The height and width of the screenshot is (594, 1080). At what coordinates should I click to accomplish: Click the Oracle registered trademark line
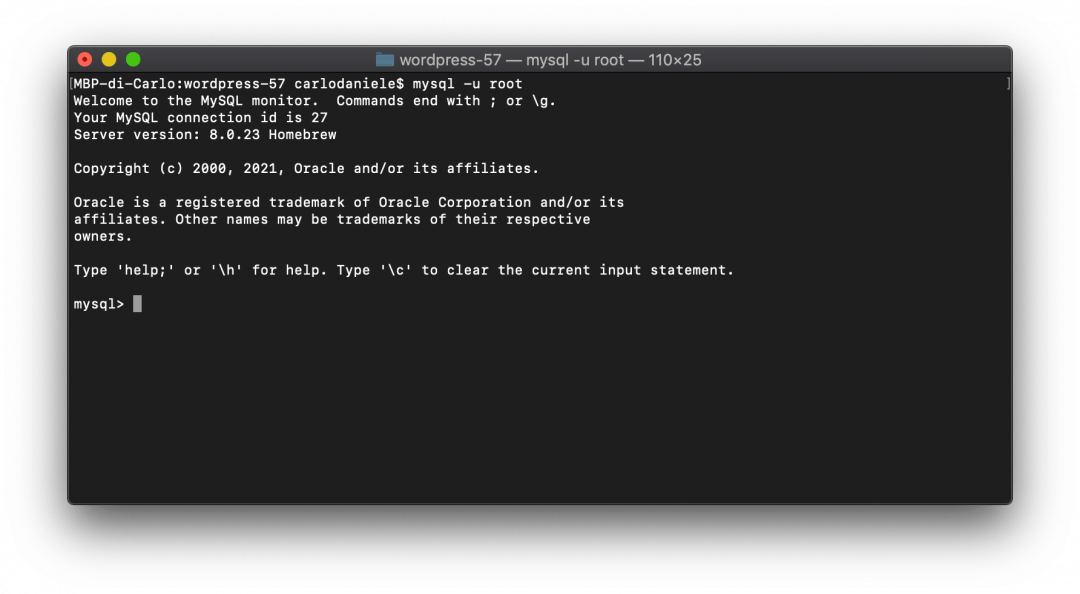pos(348,203)
